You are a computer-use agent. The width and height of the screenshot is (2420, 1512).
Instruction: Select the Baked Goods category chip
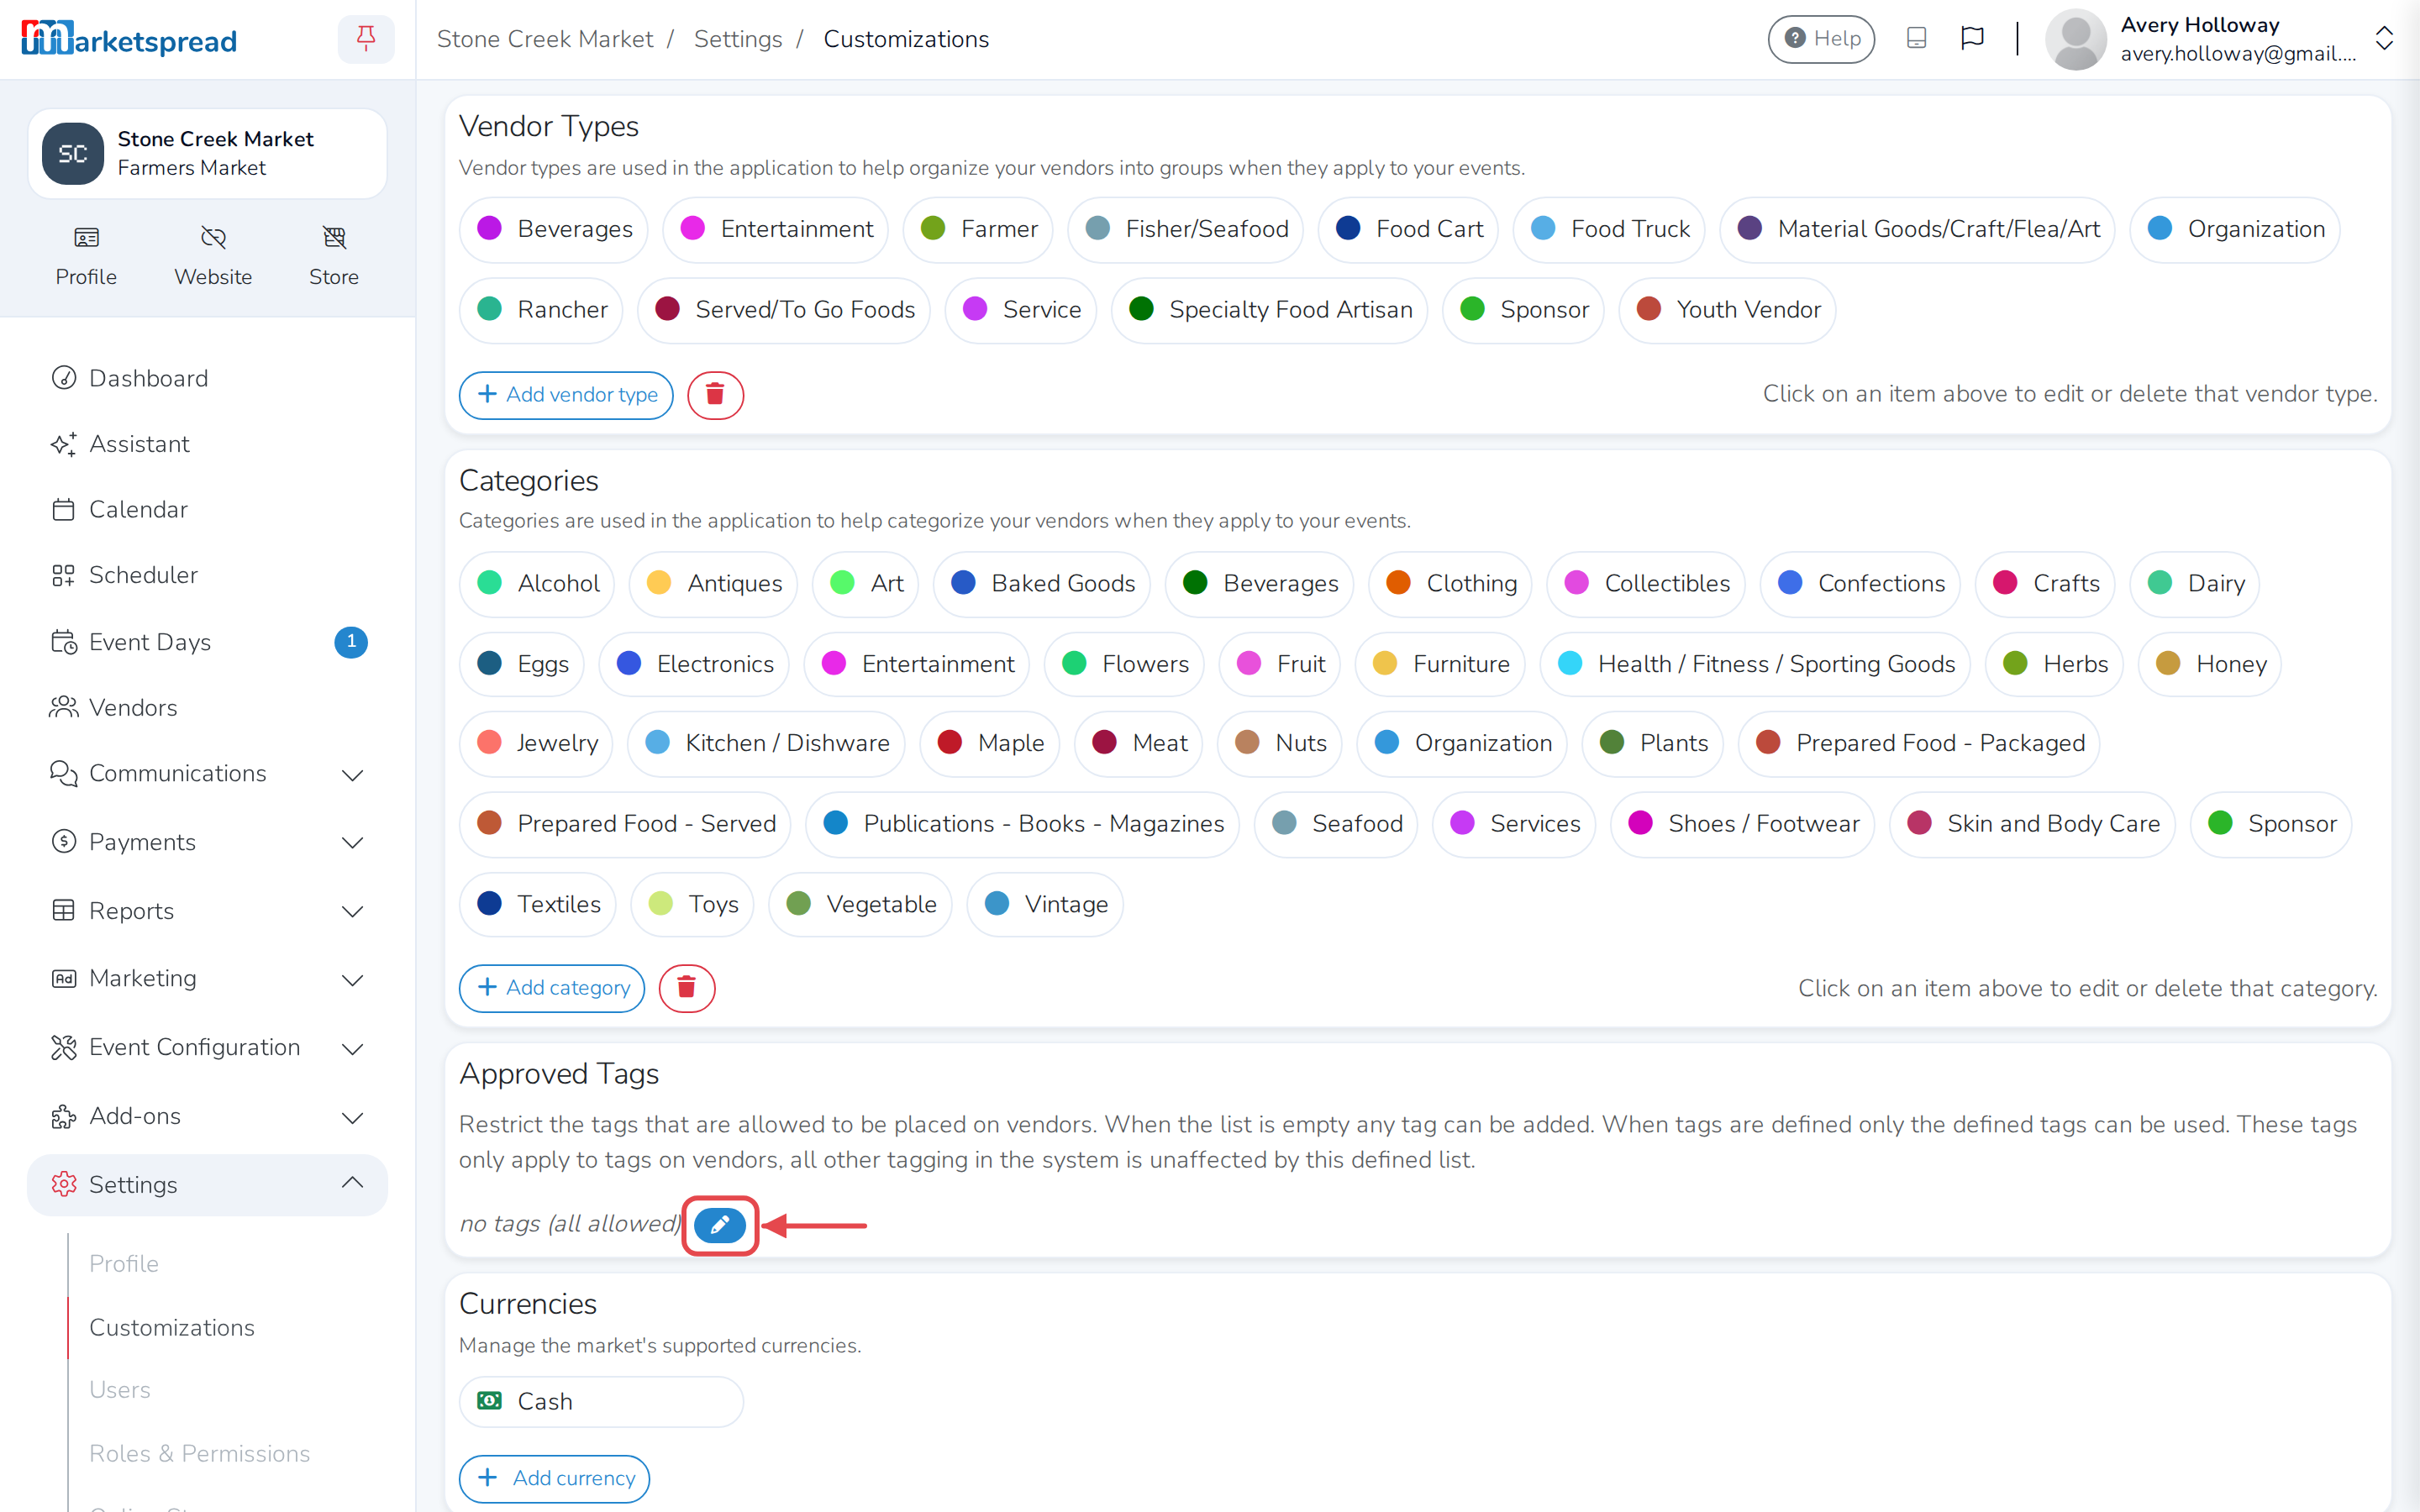click(1042, 583)
